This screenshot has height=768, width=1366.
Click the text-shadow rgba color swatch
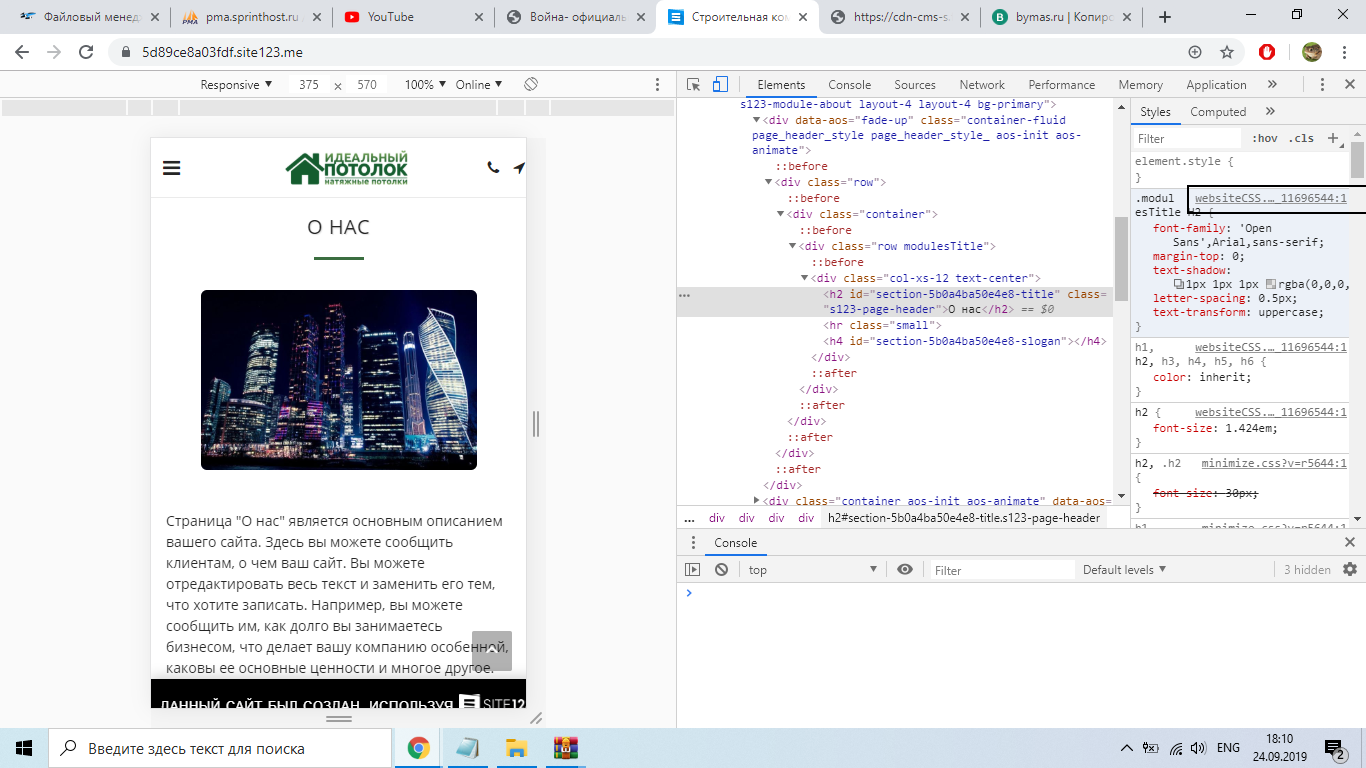click(1271, 284)
